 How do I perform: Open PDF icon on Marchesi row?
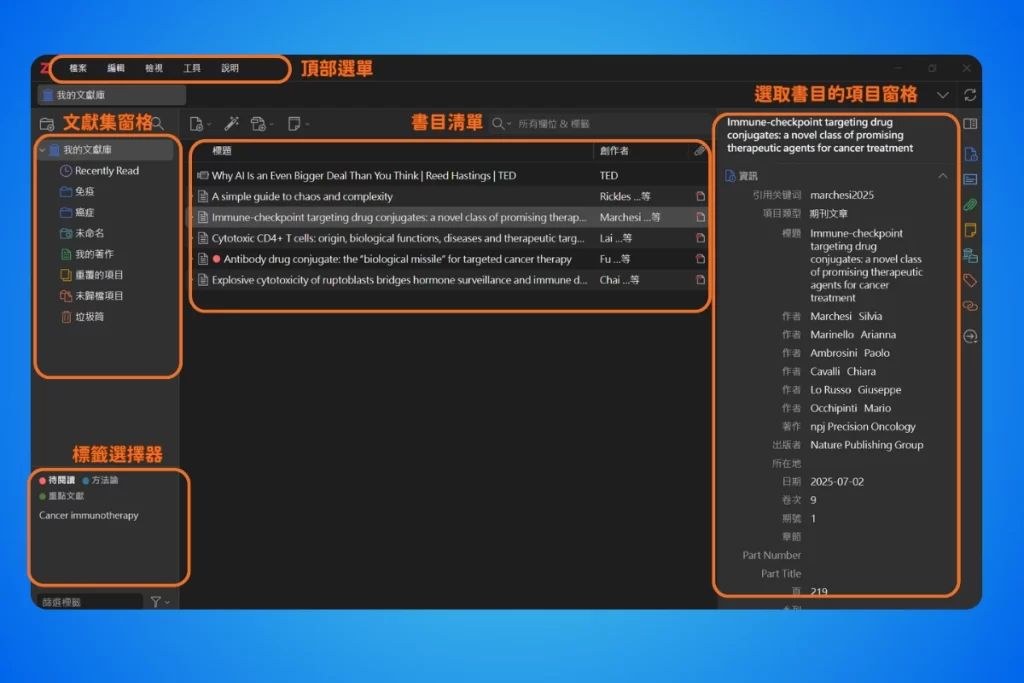tap(700, 217)
